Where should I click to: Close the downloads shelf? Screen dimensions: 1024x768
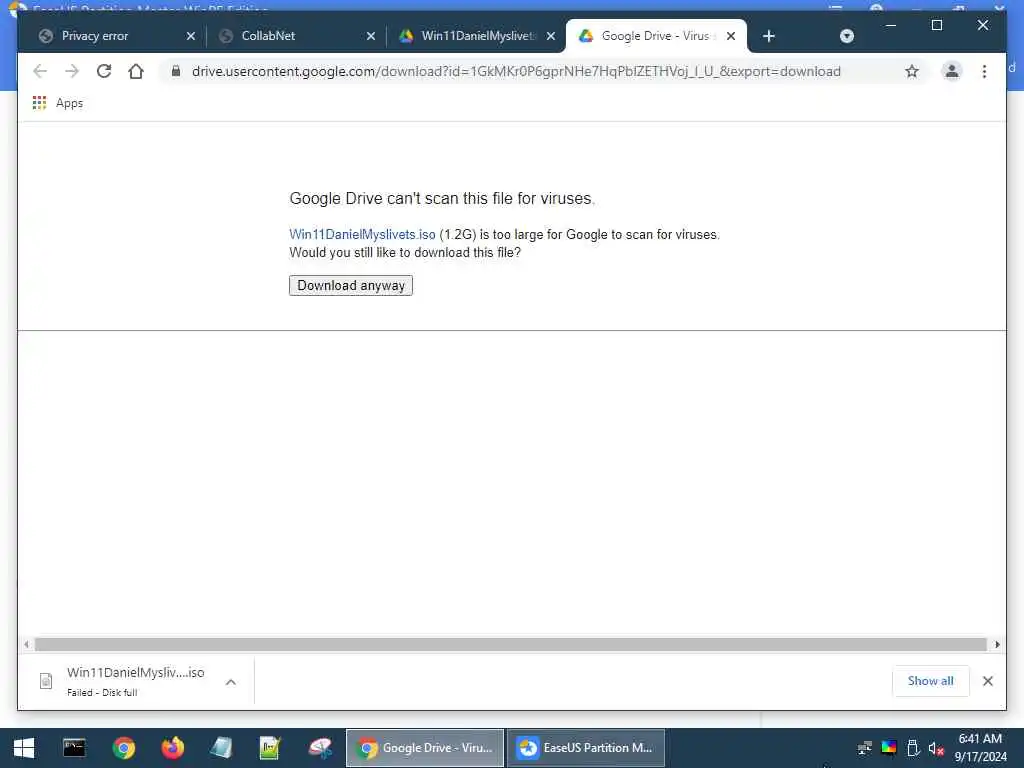click(988, 681)
